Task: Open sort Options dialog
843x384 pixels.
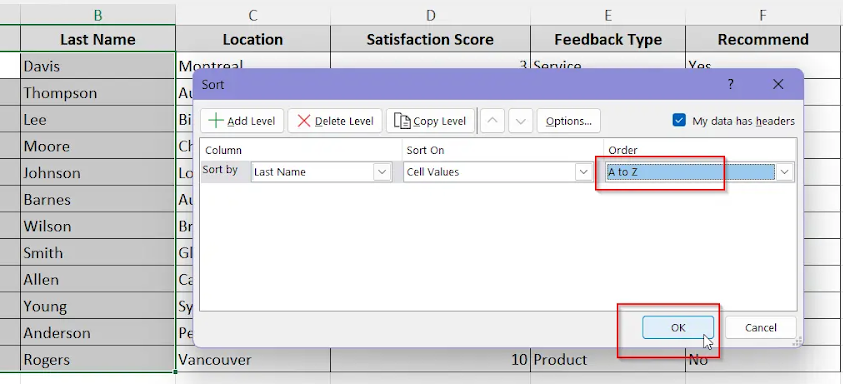Action: pyautogui.click(x=569, y=121)
